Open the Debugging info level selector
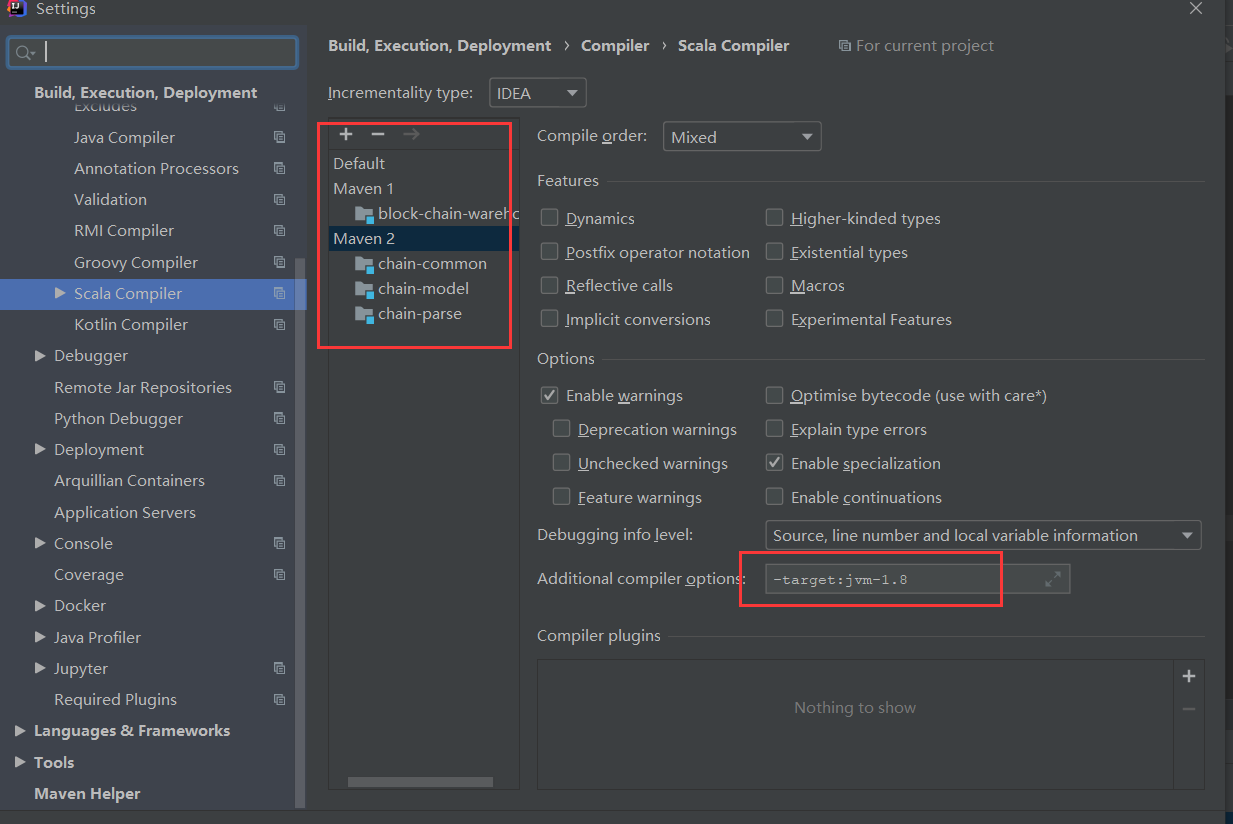Viewport: 1233px width, 824px height. point(982,535)
